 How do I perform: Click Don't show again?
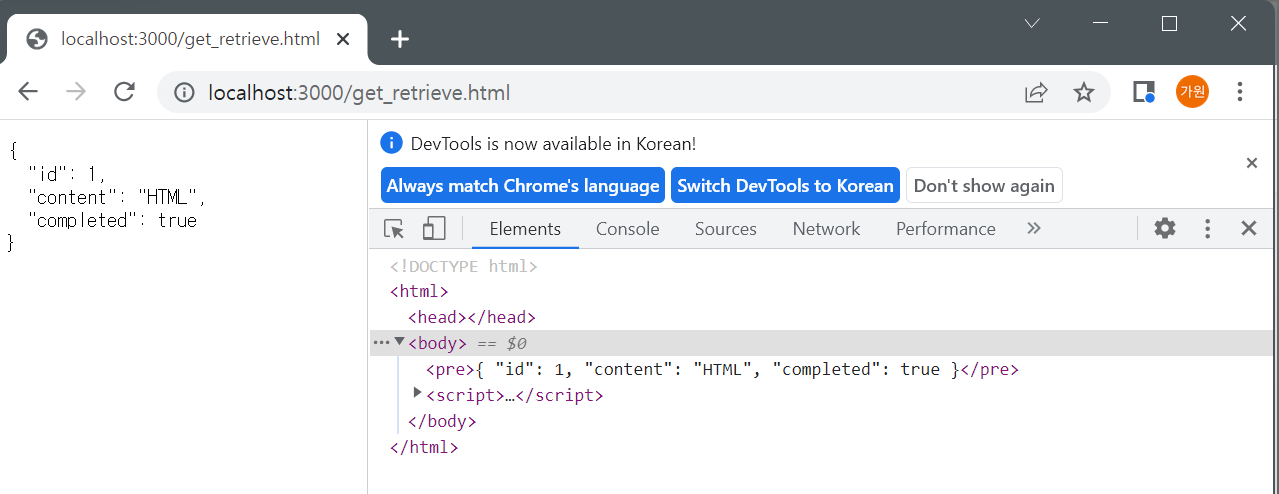coord(984,186)
